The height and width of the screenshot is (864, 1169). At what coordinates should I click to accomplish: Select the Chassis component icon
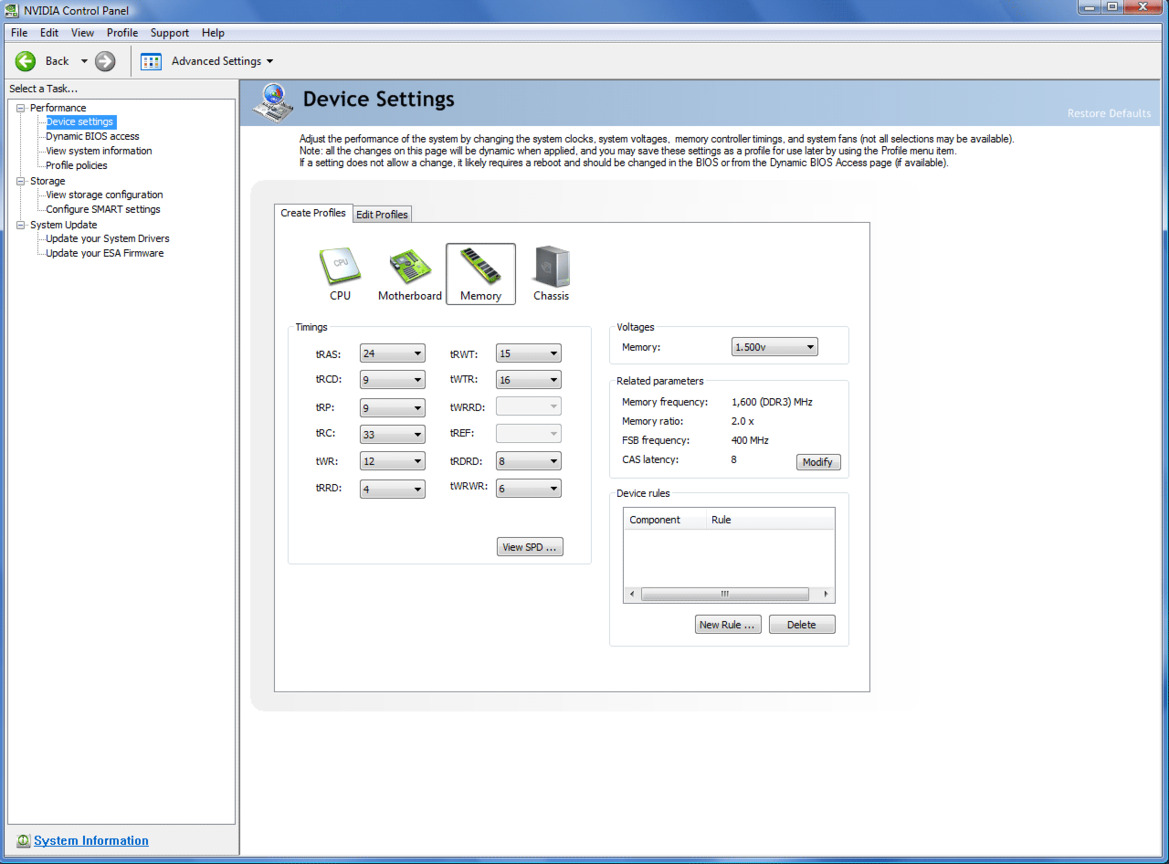551,274
